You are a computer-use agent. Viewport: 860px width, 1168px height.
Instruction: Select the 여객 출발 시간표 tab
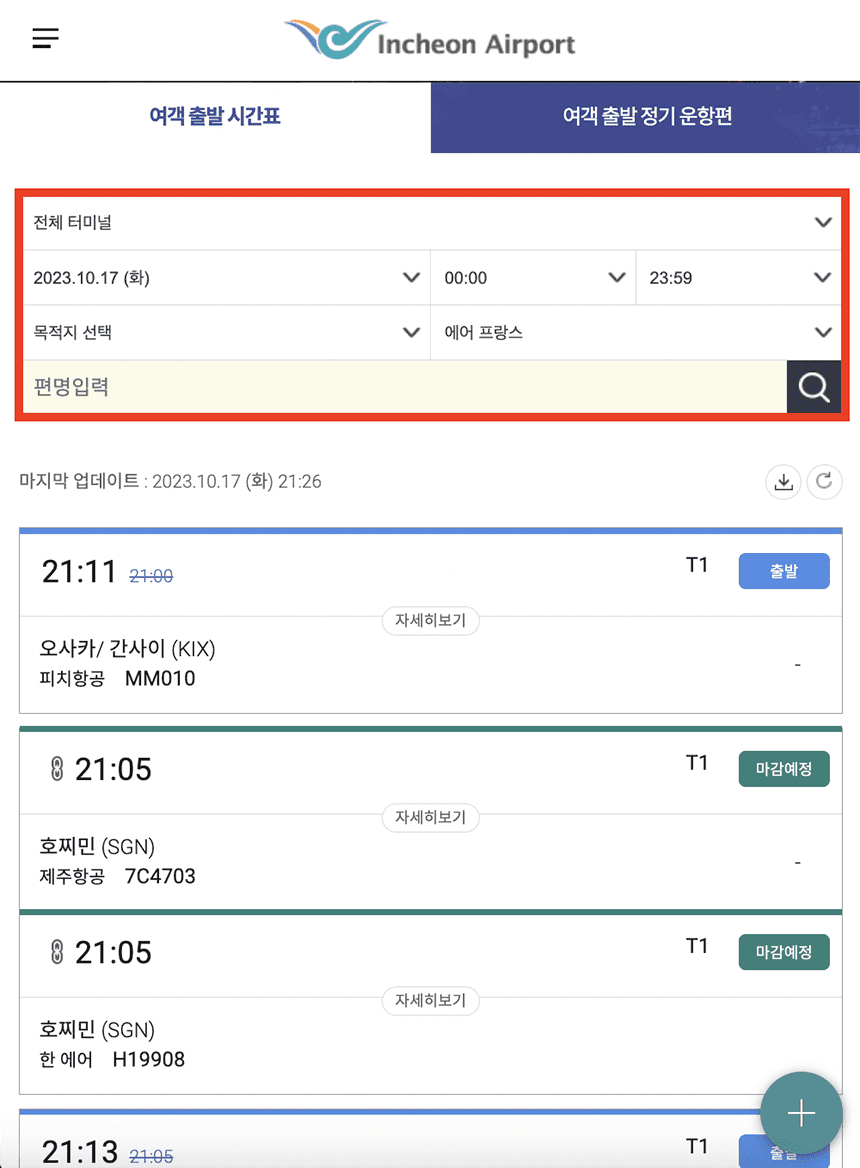click(x=213, y=117)
